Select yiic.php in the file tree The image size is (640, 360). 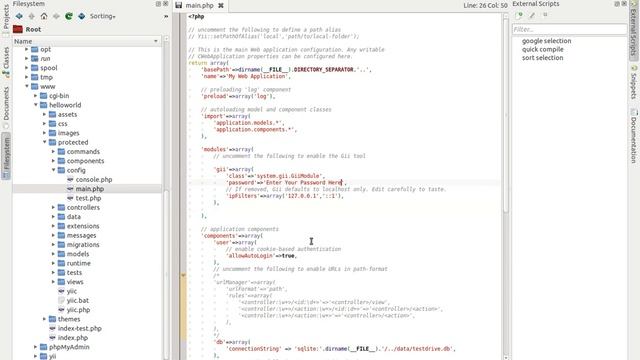78,310
